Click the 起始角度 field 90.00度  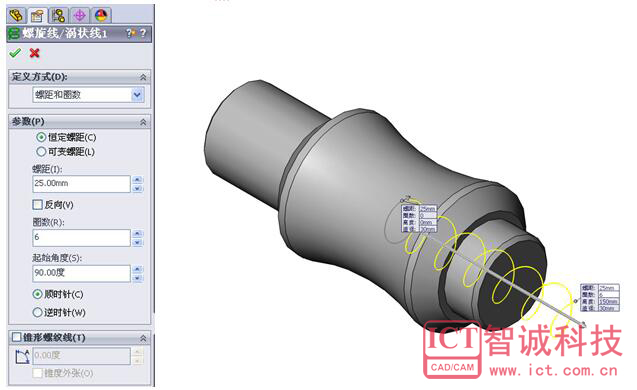tap(81, 273)
